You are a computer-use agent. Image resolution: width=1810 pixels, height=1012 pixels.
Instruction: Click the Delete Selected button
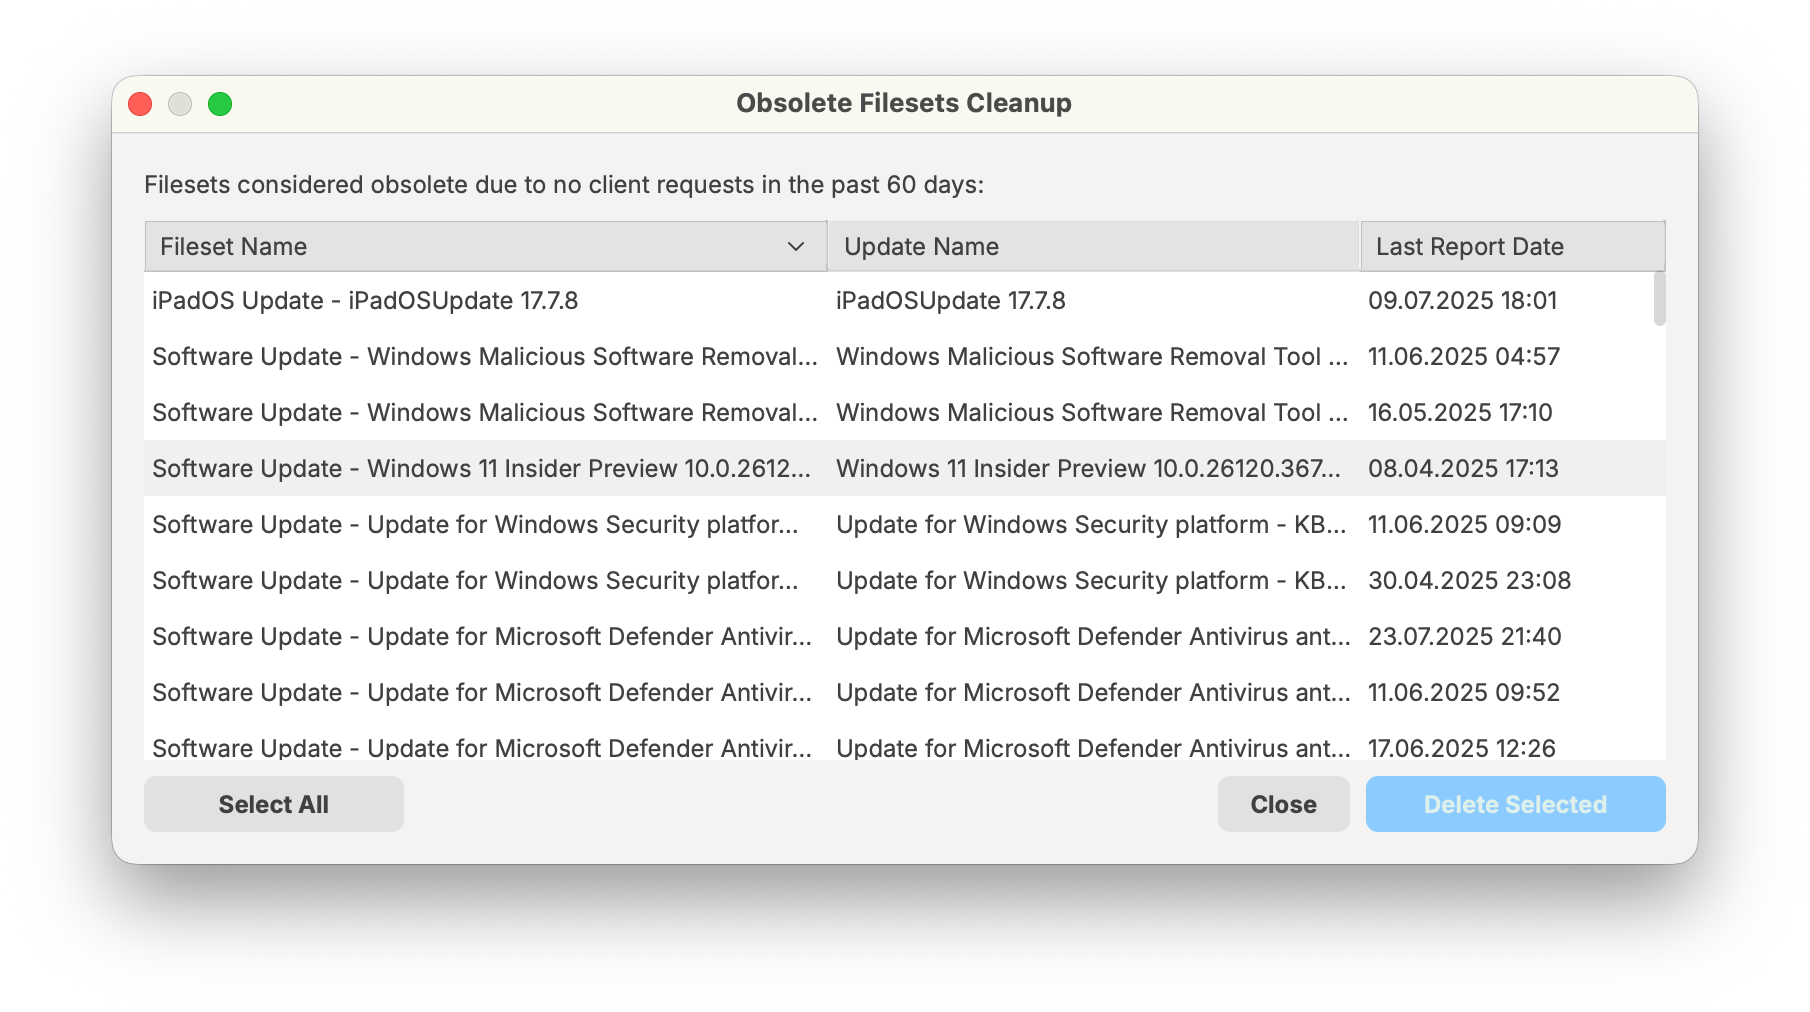1514,804
